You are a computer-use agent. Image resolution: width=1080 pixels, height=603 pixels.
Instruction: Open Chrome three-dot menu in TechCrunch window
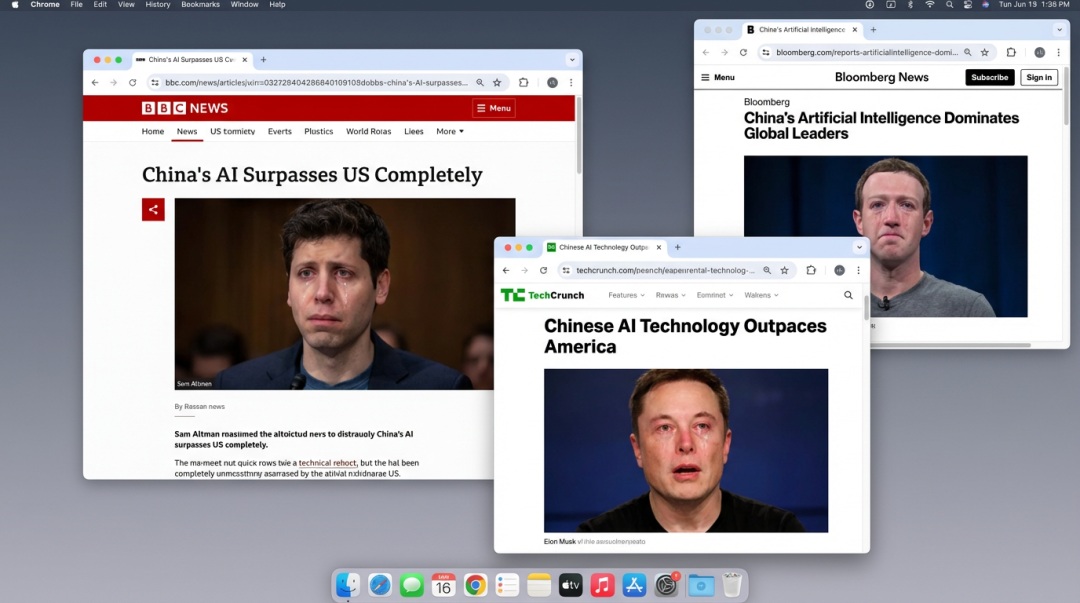point(858,270)
